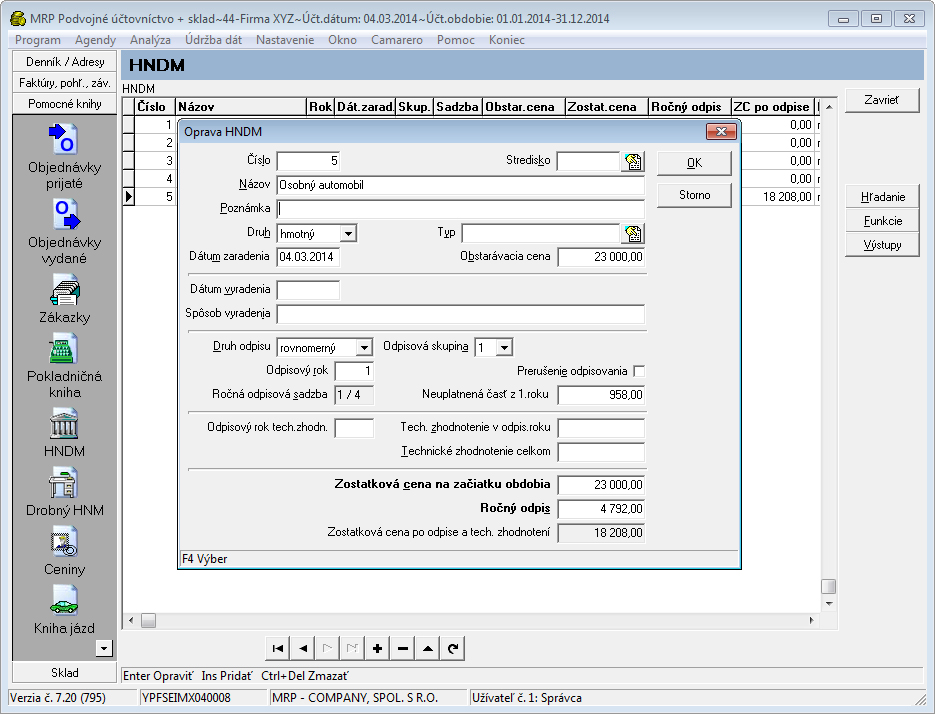Switch to the Denník / Adresy tab
This screenshot has width=935, height=714.
(65, 62)
